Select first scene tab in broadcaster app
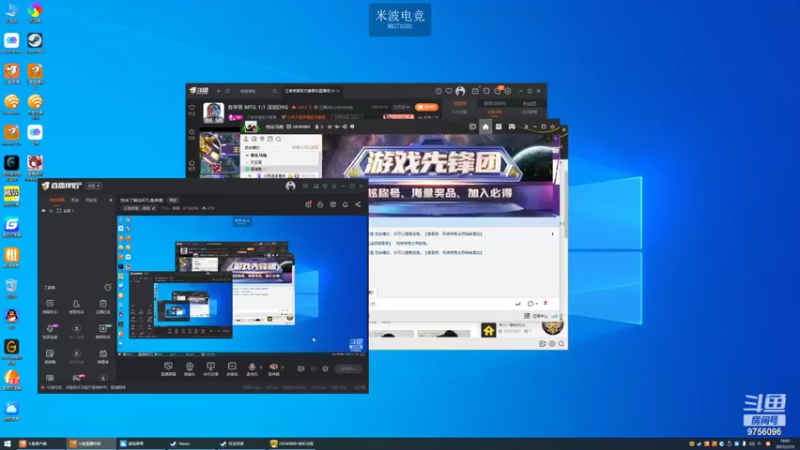Image resolution: width=800 pixels, height=450 pixels. (x=57, y=200)
